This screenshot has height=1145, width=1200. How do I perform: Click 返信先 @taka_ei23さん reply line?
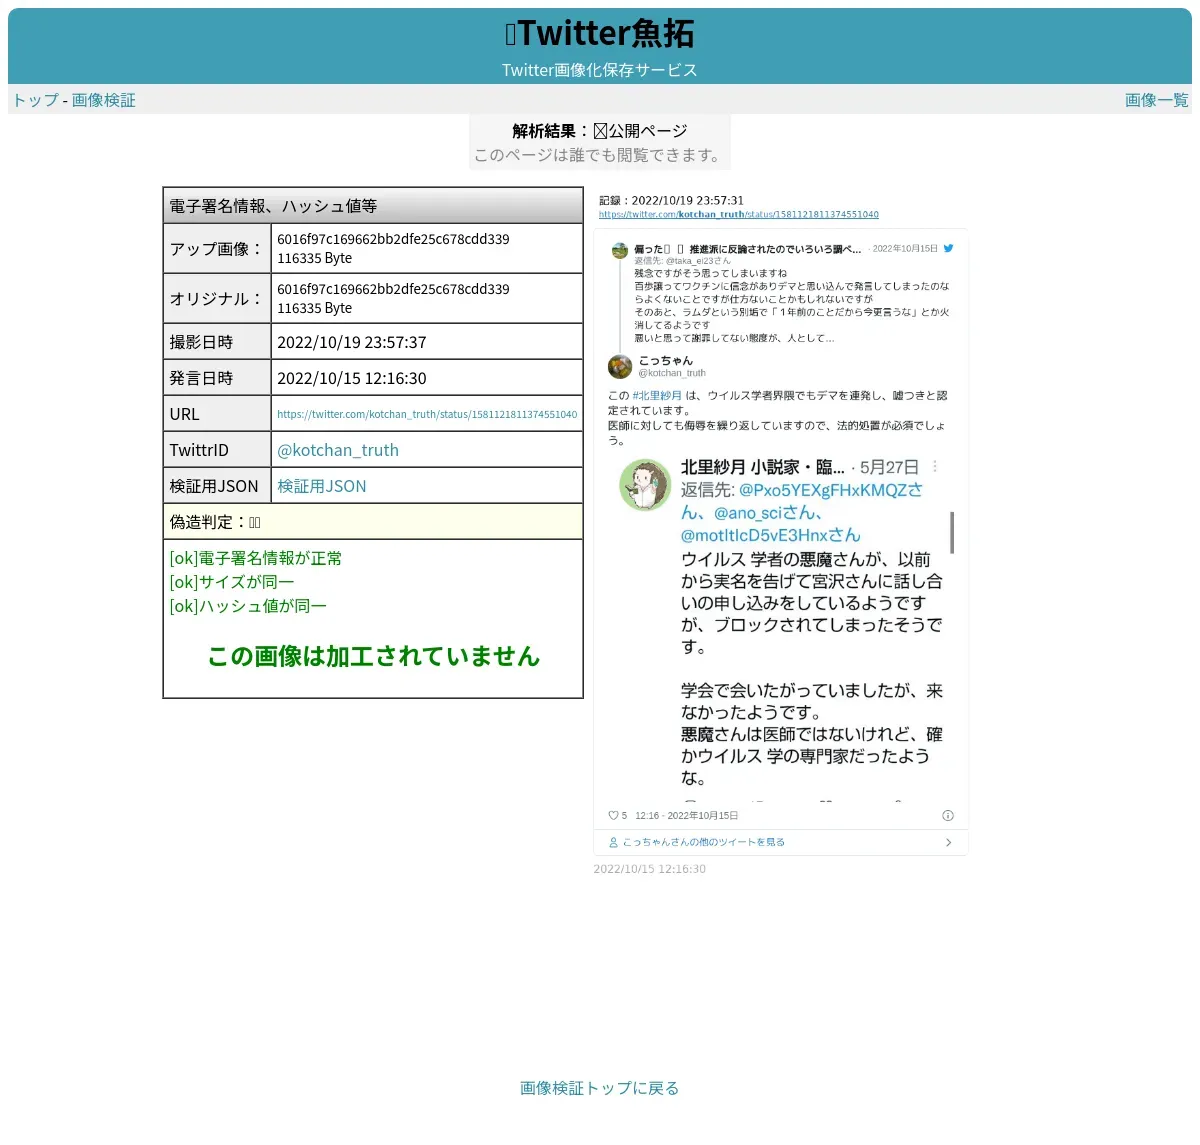pos(683,260)
